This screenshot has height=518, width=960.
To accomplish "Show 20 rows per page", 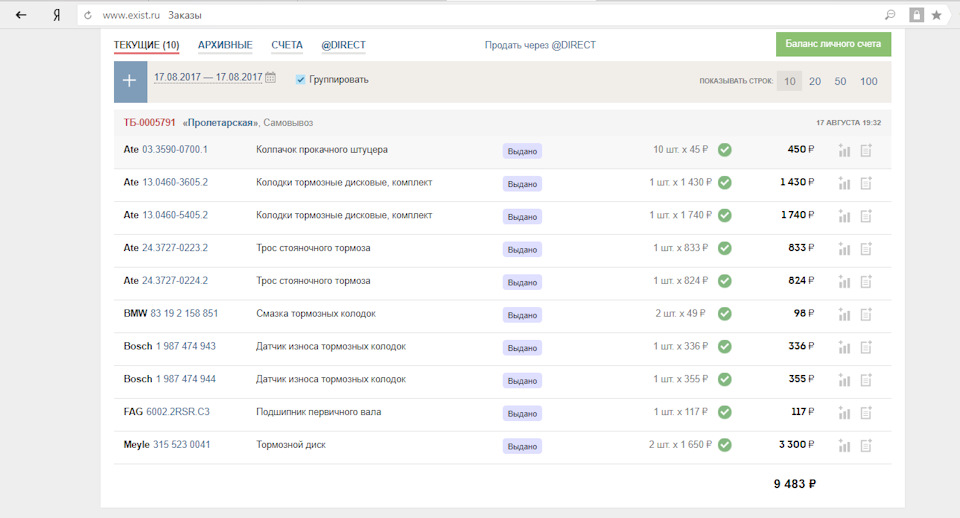I will tap(815, 81).
